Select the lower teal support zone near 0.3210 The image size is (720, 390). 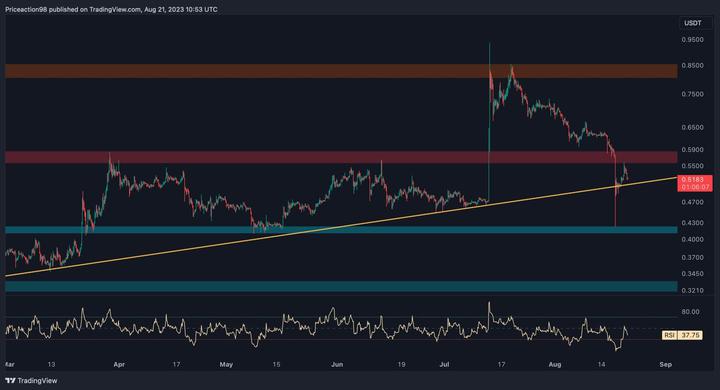tap(341, 286)
